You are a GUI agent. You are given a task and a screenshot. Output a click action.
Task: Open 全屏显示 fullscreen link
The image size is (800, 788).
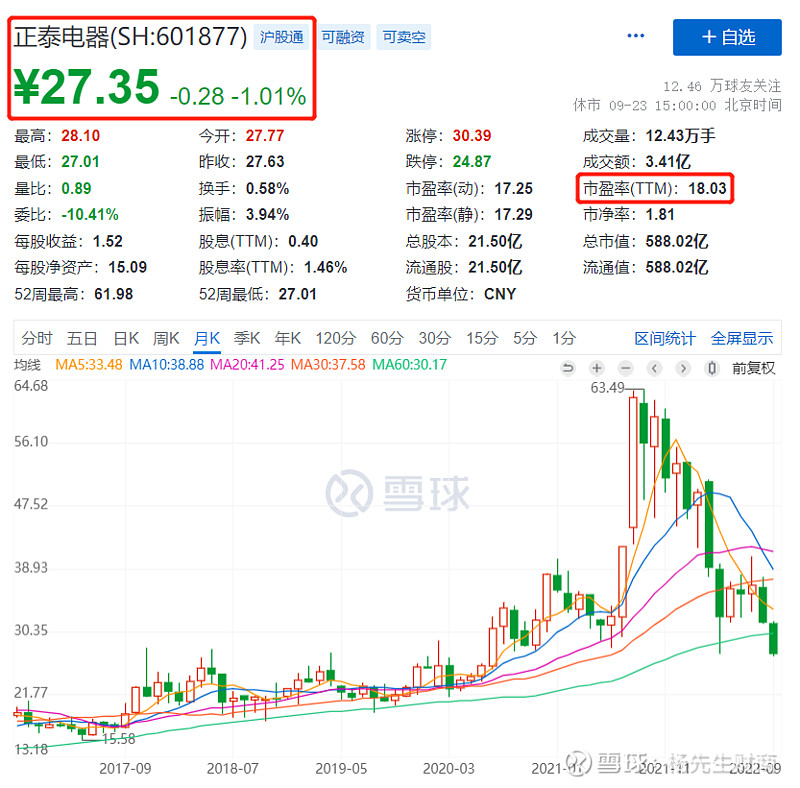tap(742, 338)
